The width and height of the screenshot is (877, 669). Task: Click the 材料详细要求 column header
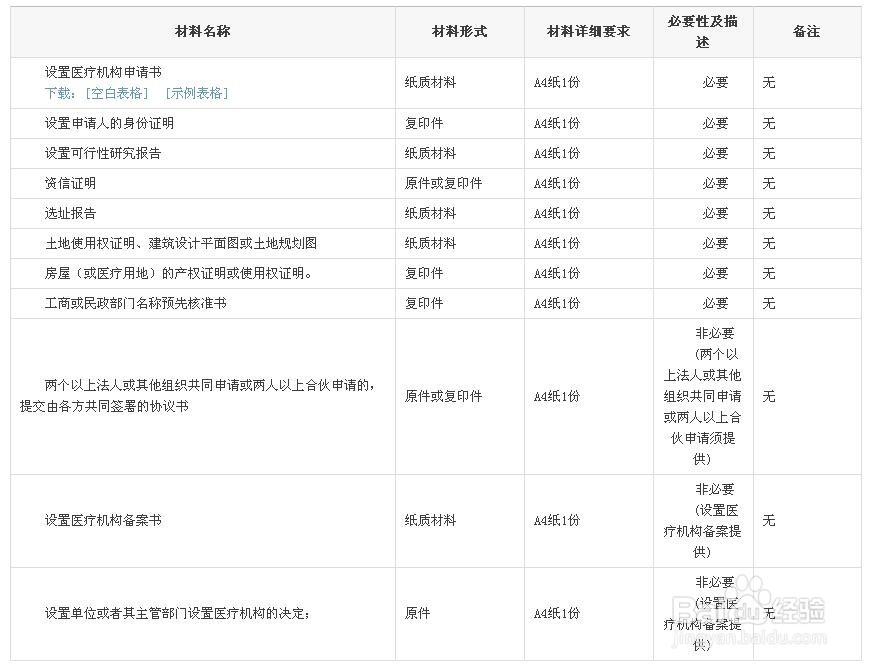click(x=586, y=31)
